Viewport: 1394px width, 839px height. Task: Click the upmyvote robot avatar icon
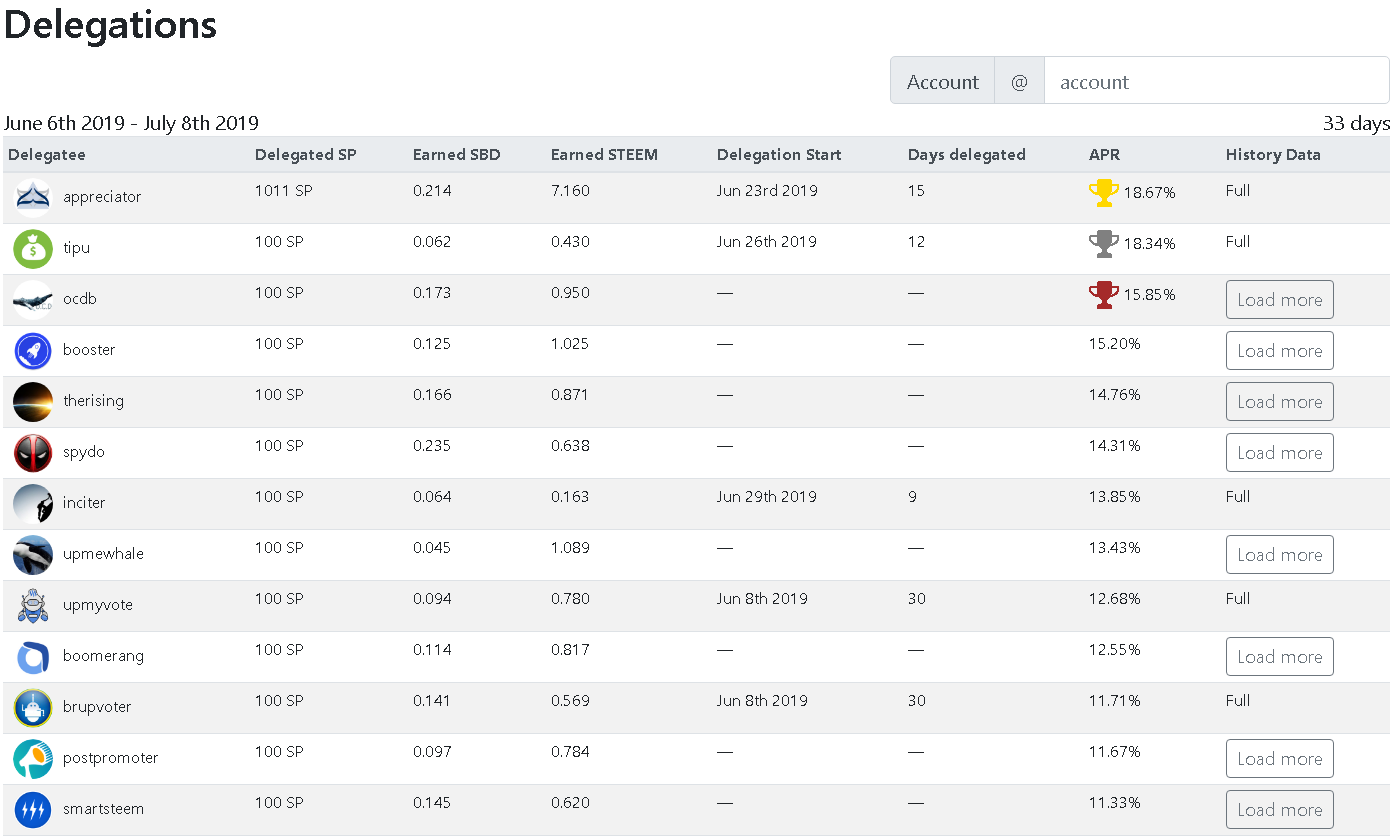click(33, 606)
